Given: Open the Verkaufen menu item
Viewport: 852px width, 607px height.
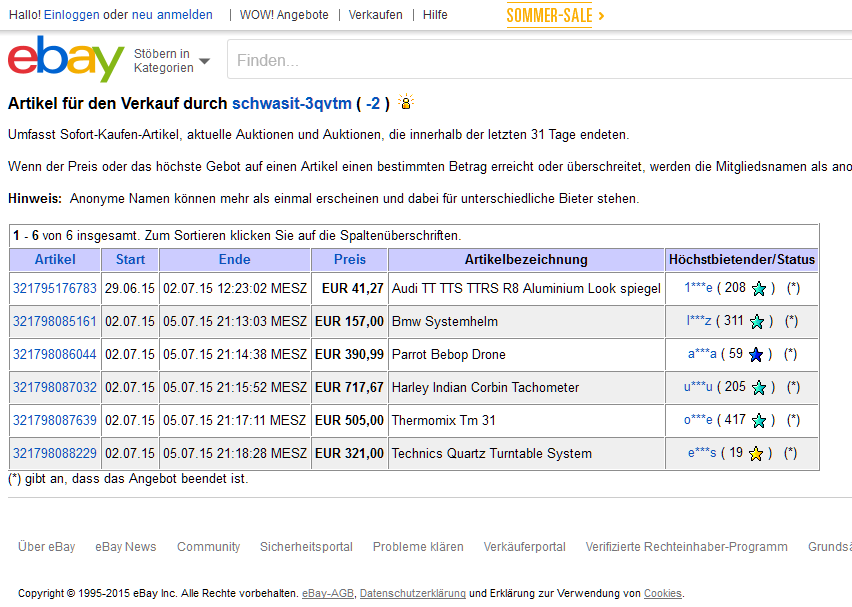Looking at the screenshot, I should tap(375, 15).
